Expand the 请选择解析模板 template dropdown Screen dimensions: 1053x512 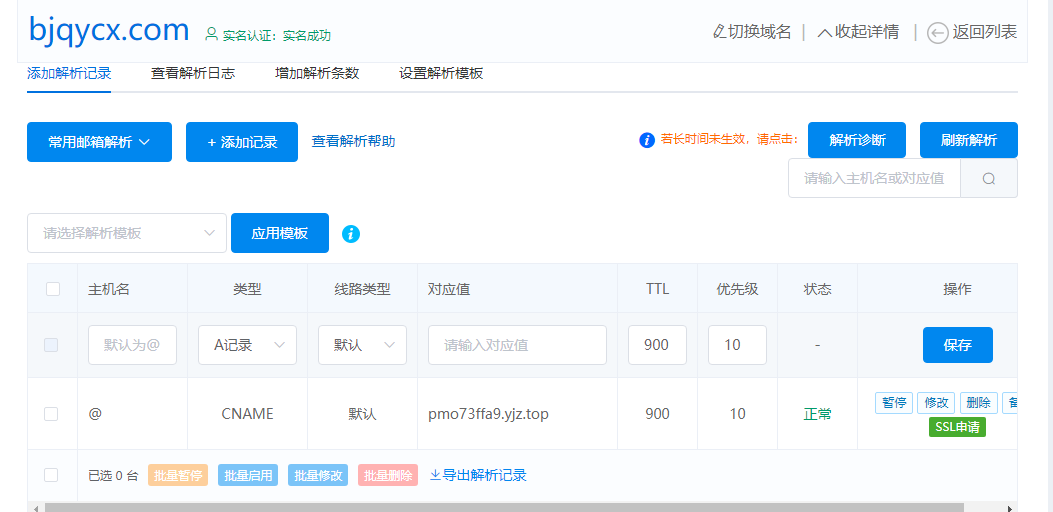(x=127, y=233)
